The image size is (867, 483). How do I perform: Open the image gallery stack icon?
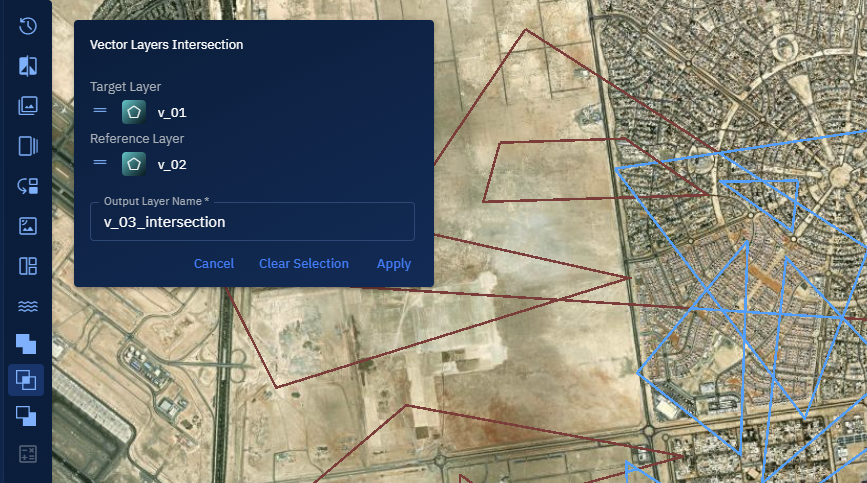[x=27, y=105]
